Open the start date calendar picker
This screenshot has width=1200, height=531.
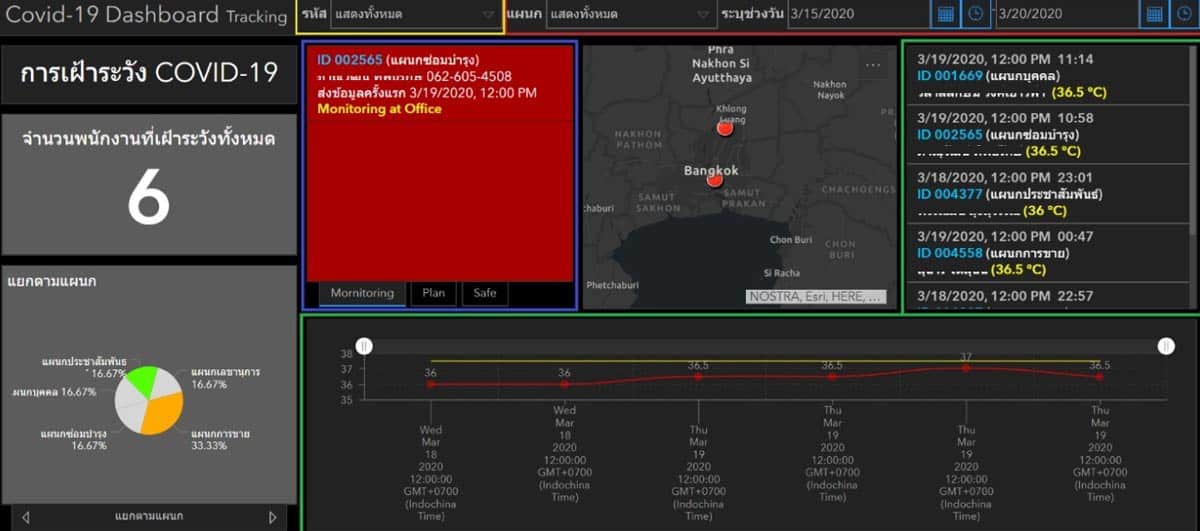[944, 14]
